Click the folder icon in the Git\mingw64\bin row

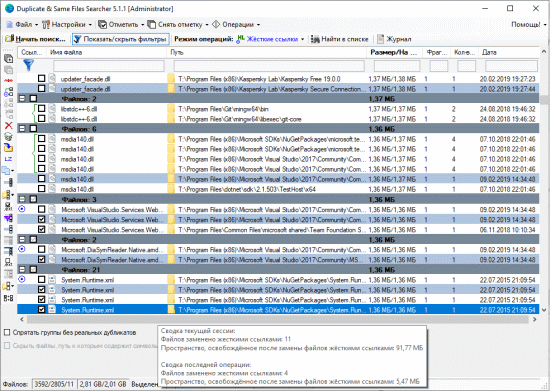click(x=171, y=109)
